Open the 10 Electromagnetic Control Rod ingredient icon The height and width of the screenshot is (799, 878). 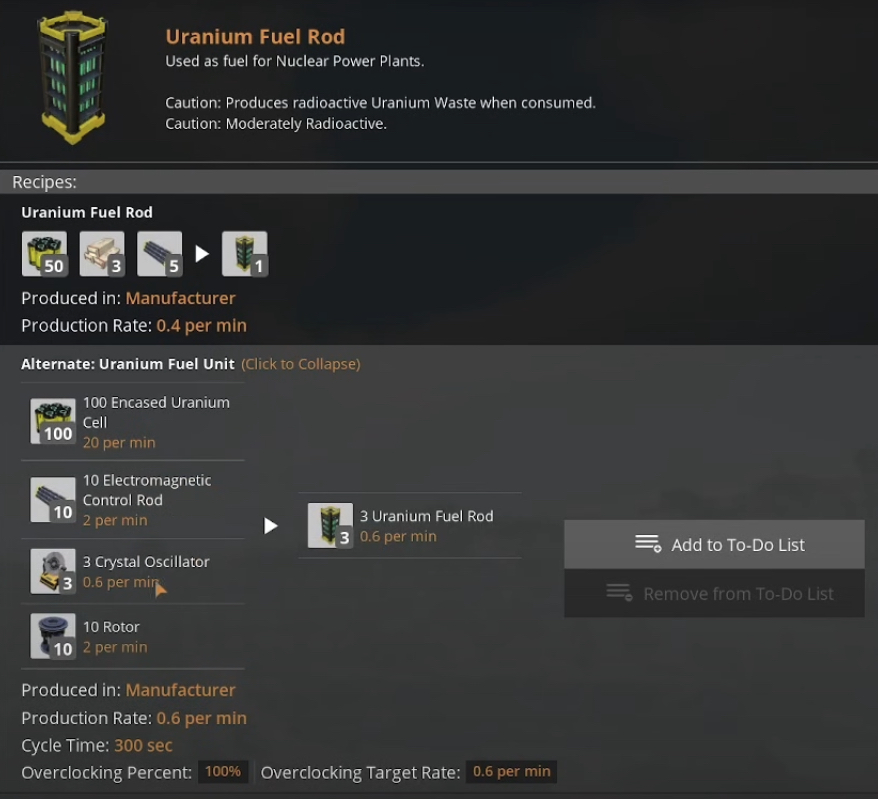pos(53,499)
